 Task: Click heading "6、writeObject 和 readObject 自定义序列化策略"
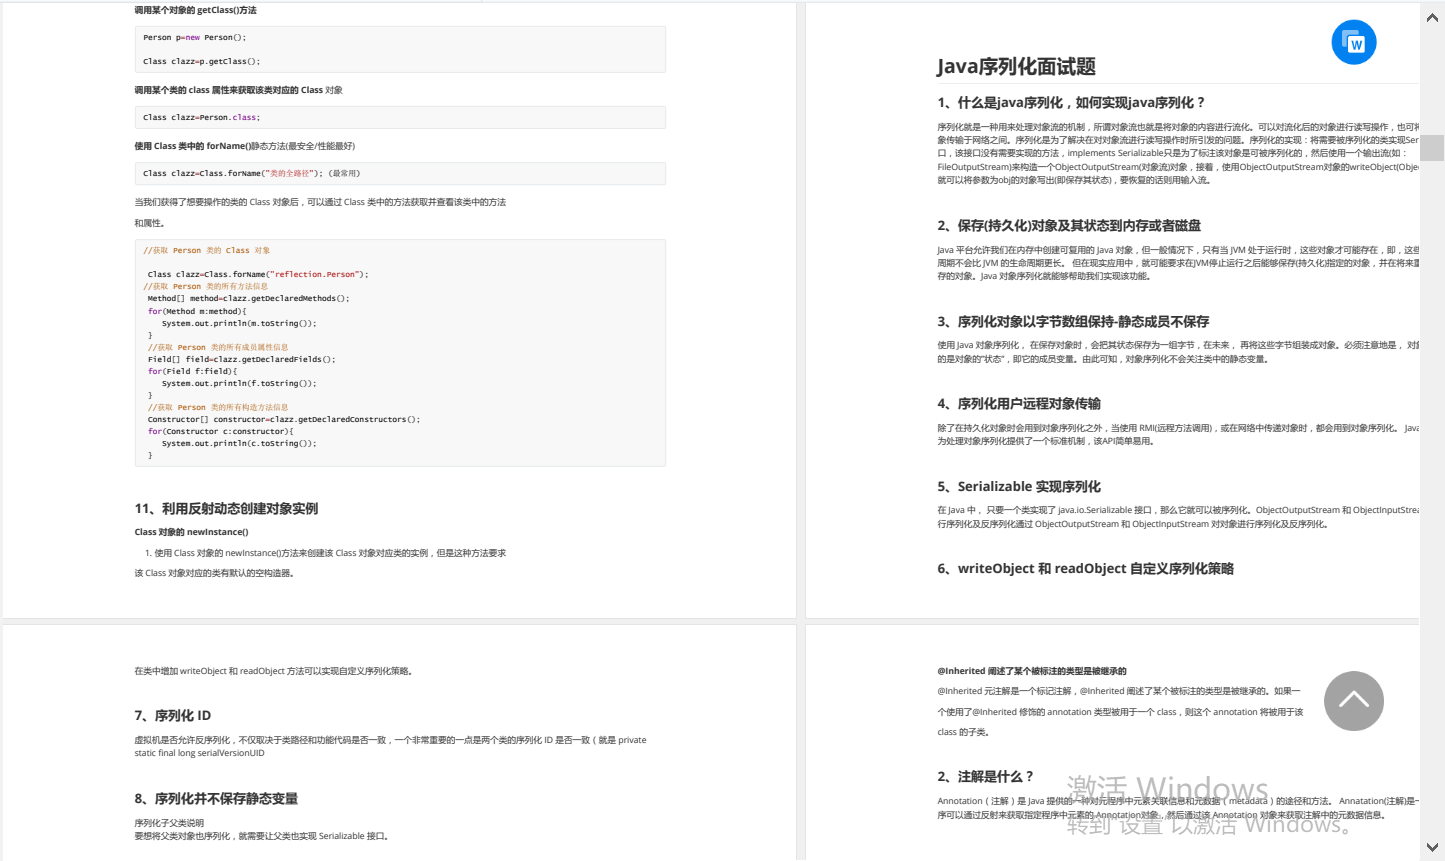coord(1085,568)
